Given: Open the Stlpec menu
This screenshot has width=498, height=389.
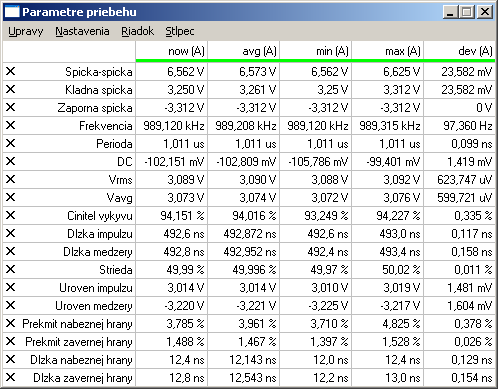Looking at the screenshot, I should click(x=180, y=31).
